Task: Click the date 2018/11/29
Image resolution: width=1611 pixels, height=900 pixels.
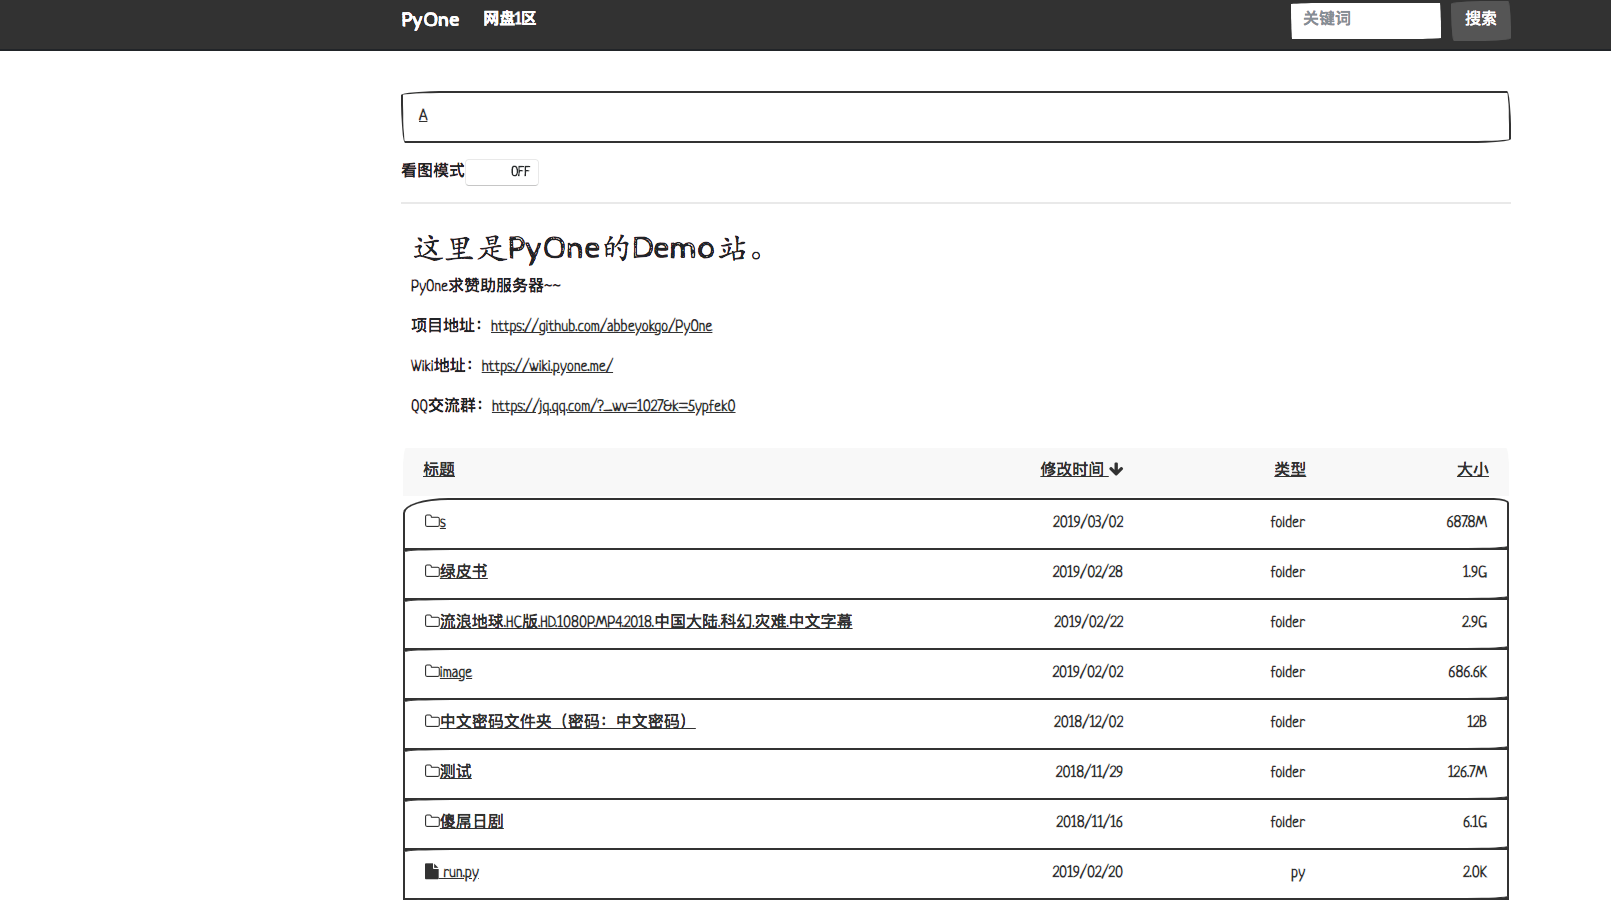Action: point(1089,771)
